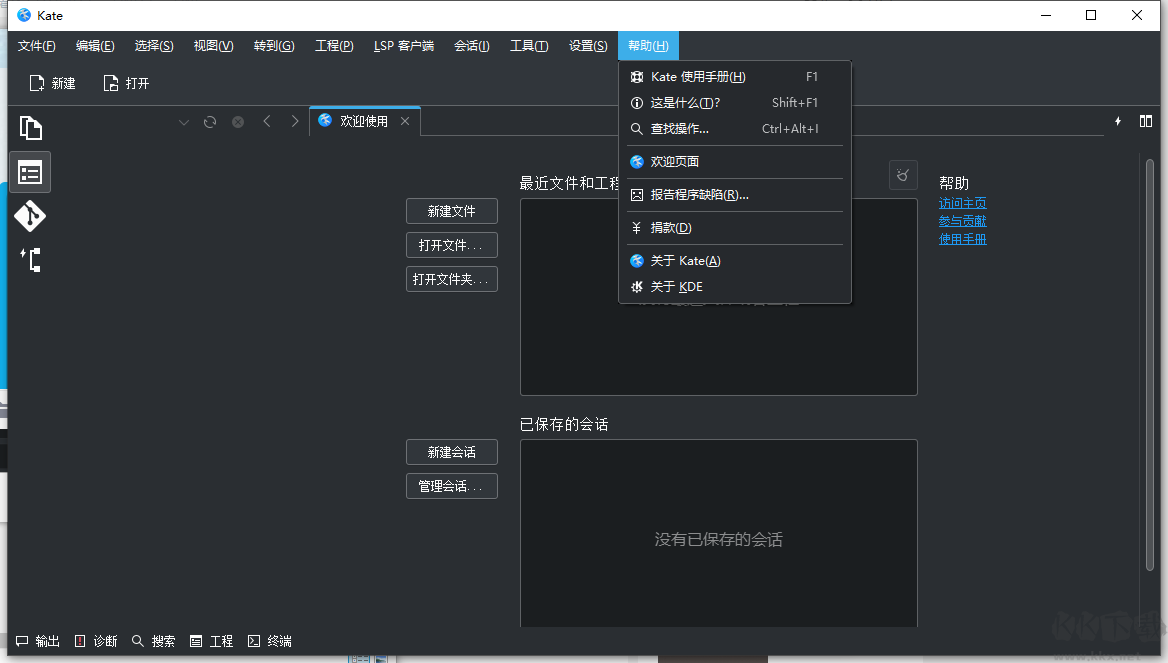The image size is (1168, 663).
Task: Open the 文件(F) menu
Action: point(37,45)
